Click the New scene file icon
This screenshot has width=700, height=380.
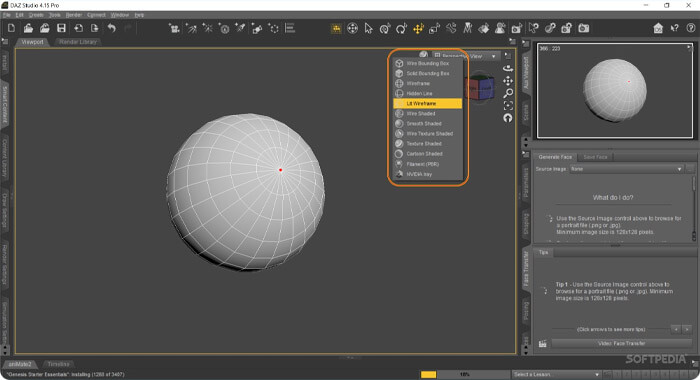(x=12, y=28)
